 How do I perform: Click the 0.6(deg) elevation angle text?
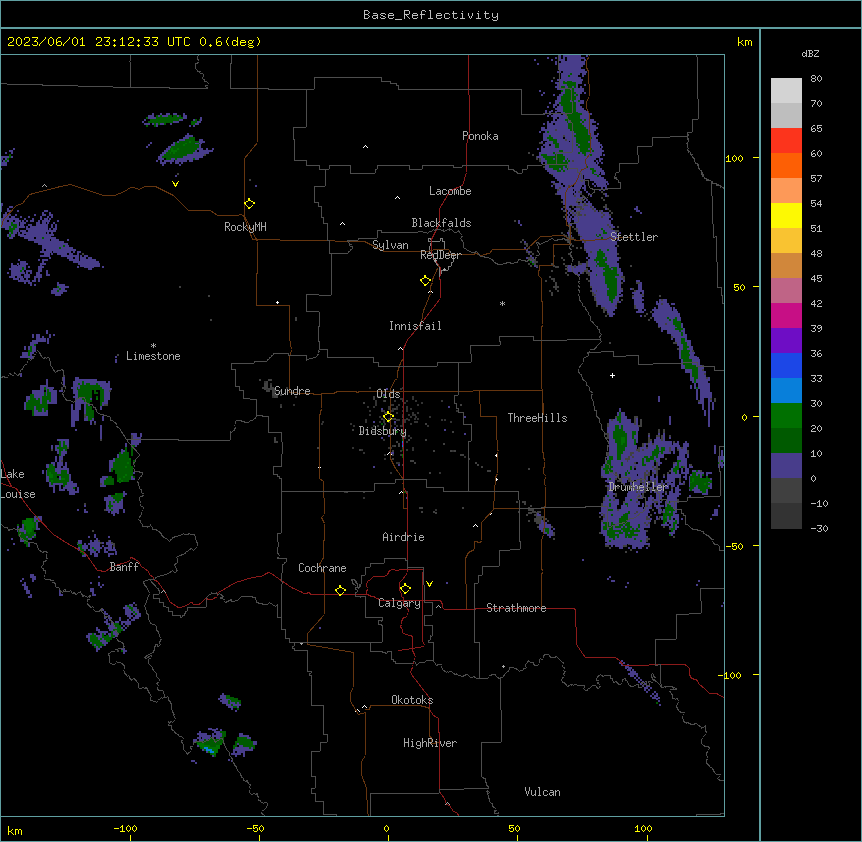tap(230, 42)
